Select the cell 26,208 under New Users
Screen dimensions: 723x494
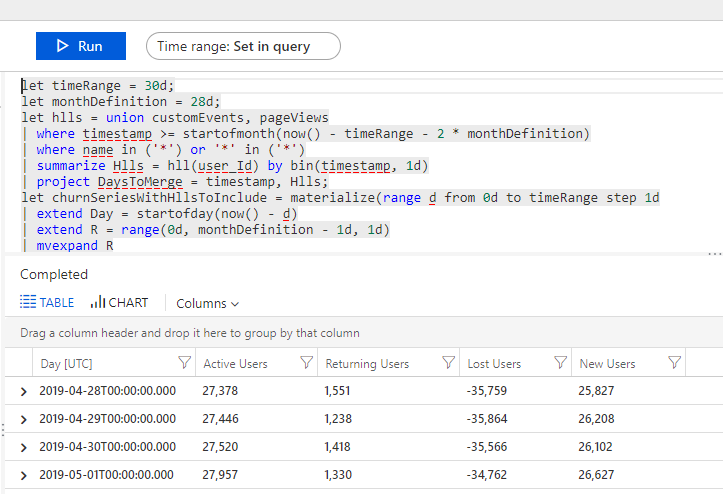pyautogui.click(x=596, y=419)
